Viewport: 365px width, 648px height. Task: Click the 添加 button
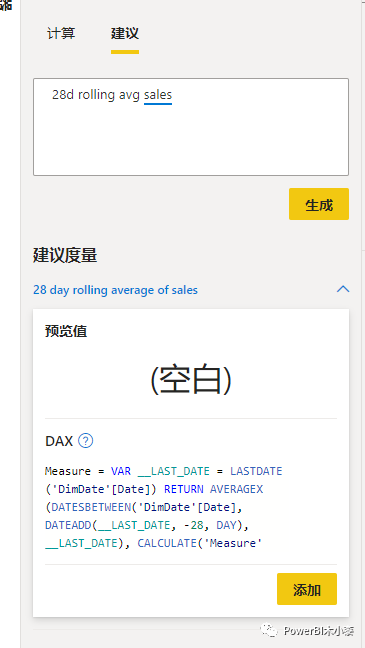(307, 589)
